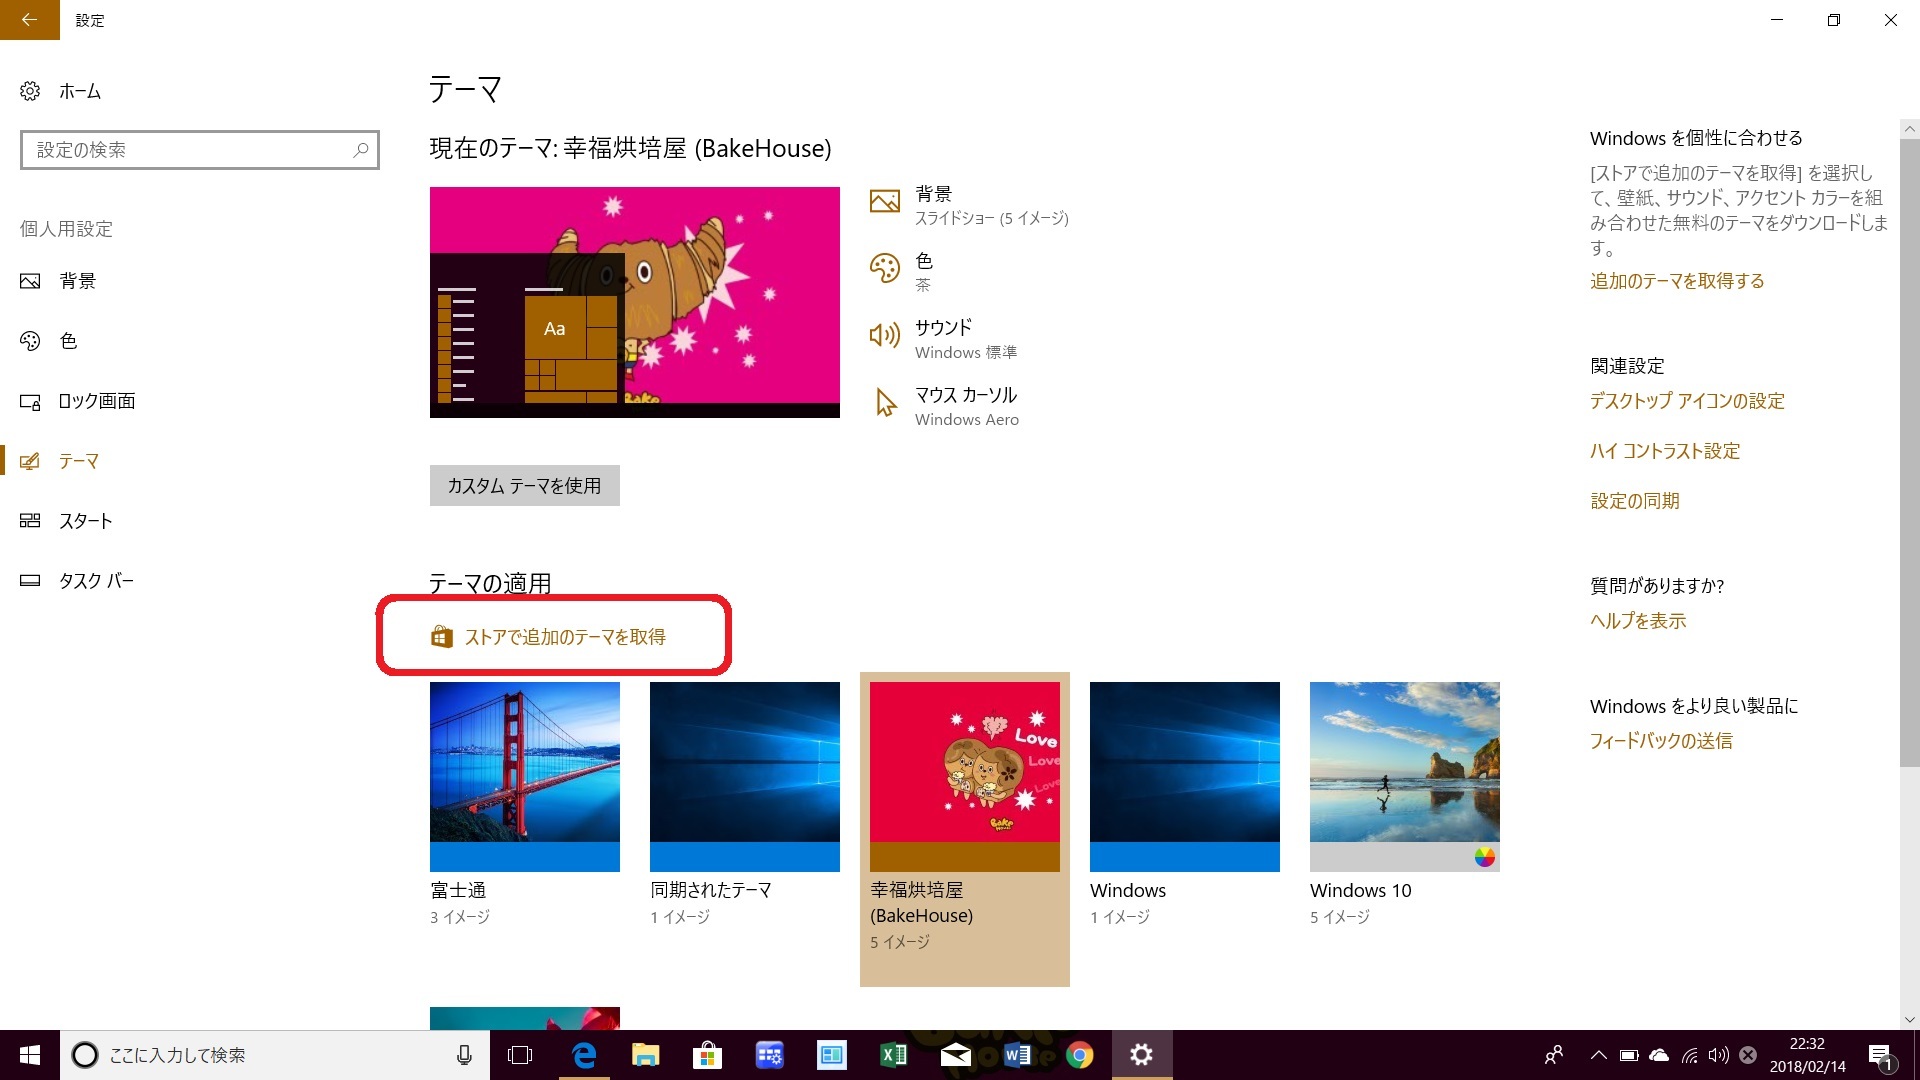Screen dimensions: 1920x1080
Task: Click the ヘルプを表示 link
Action: coord(1638,621)
